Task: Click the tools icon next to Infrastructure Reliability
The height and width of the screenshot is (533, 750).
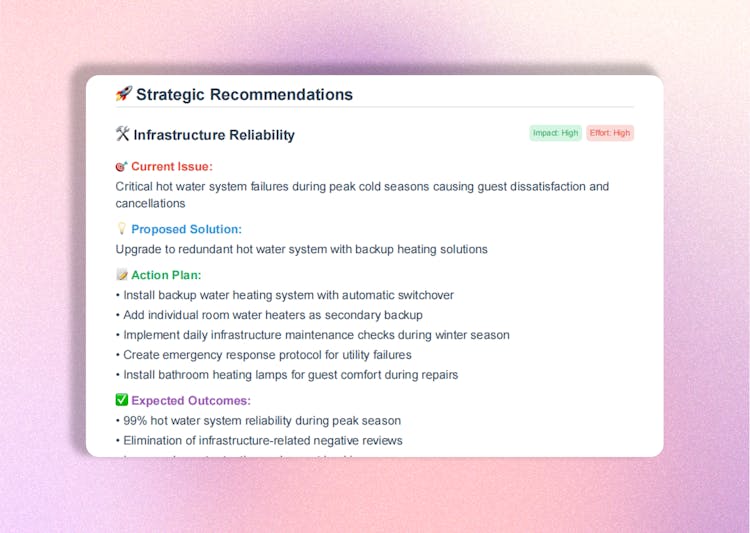Action: point(123,135)
